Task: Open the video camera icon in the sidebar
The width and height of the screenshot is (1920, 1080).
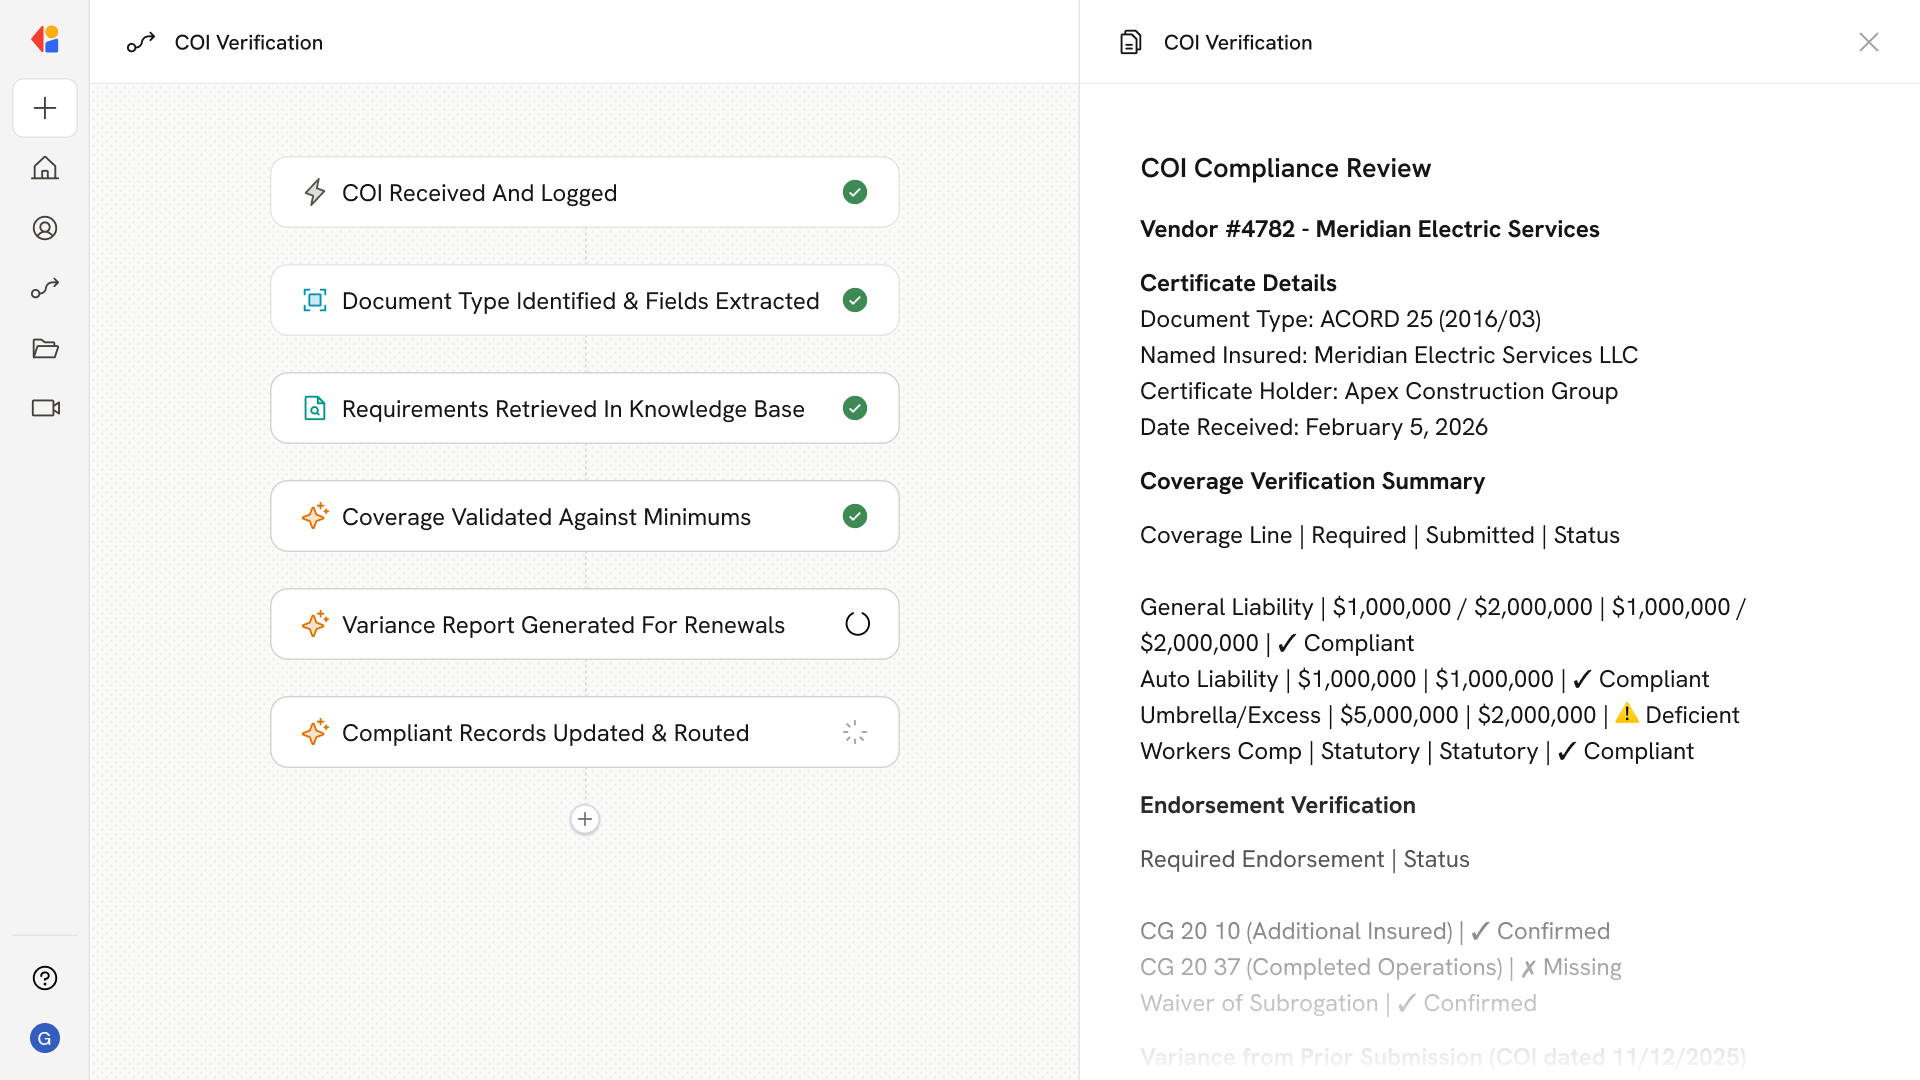Action: point(45,408)
